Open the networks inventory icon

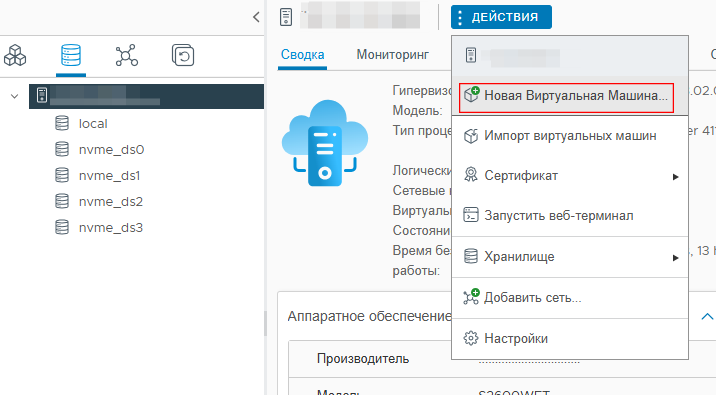(x=126, y=56)
